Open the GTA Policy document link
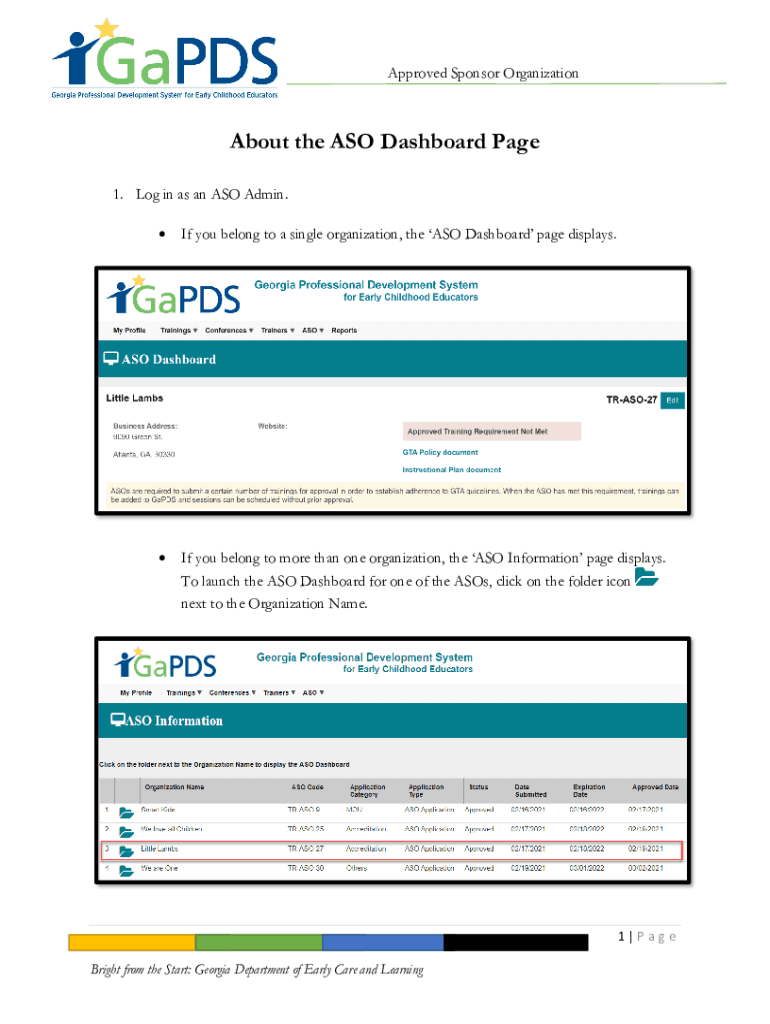 click(x=440, y=453)
